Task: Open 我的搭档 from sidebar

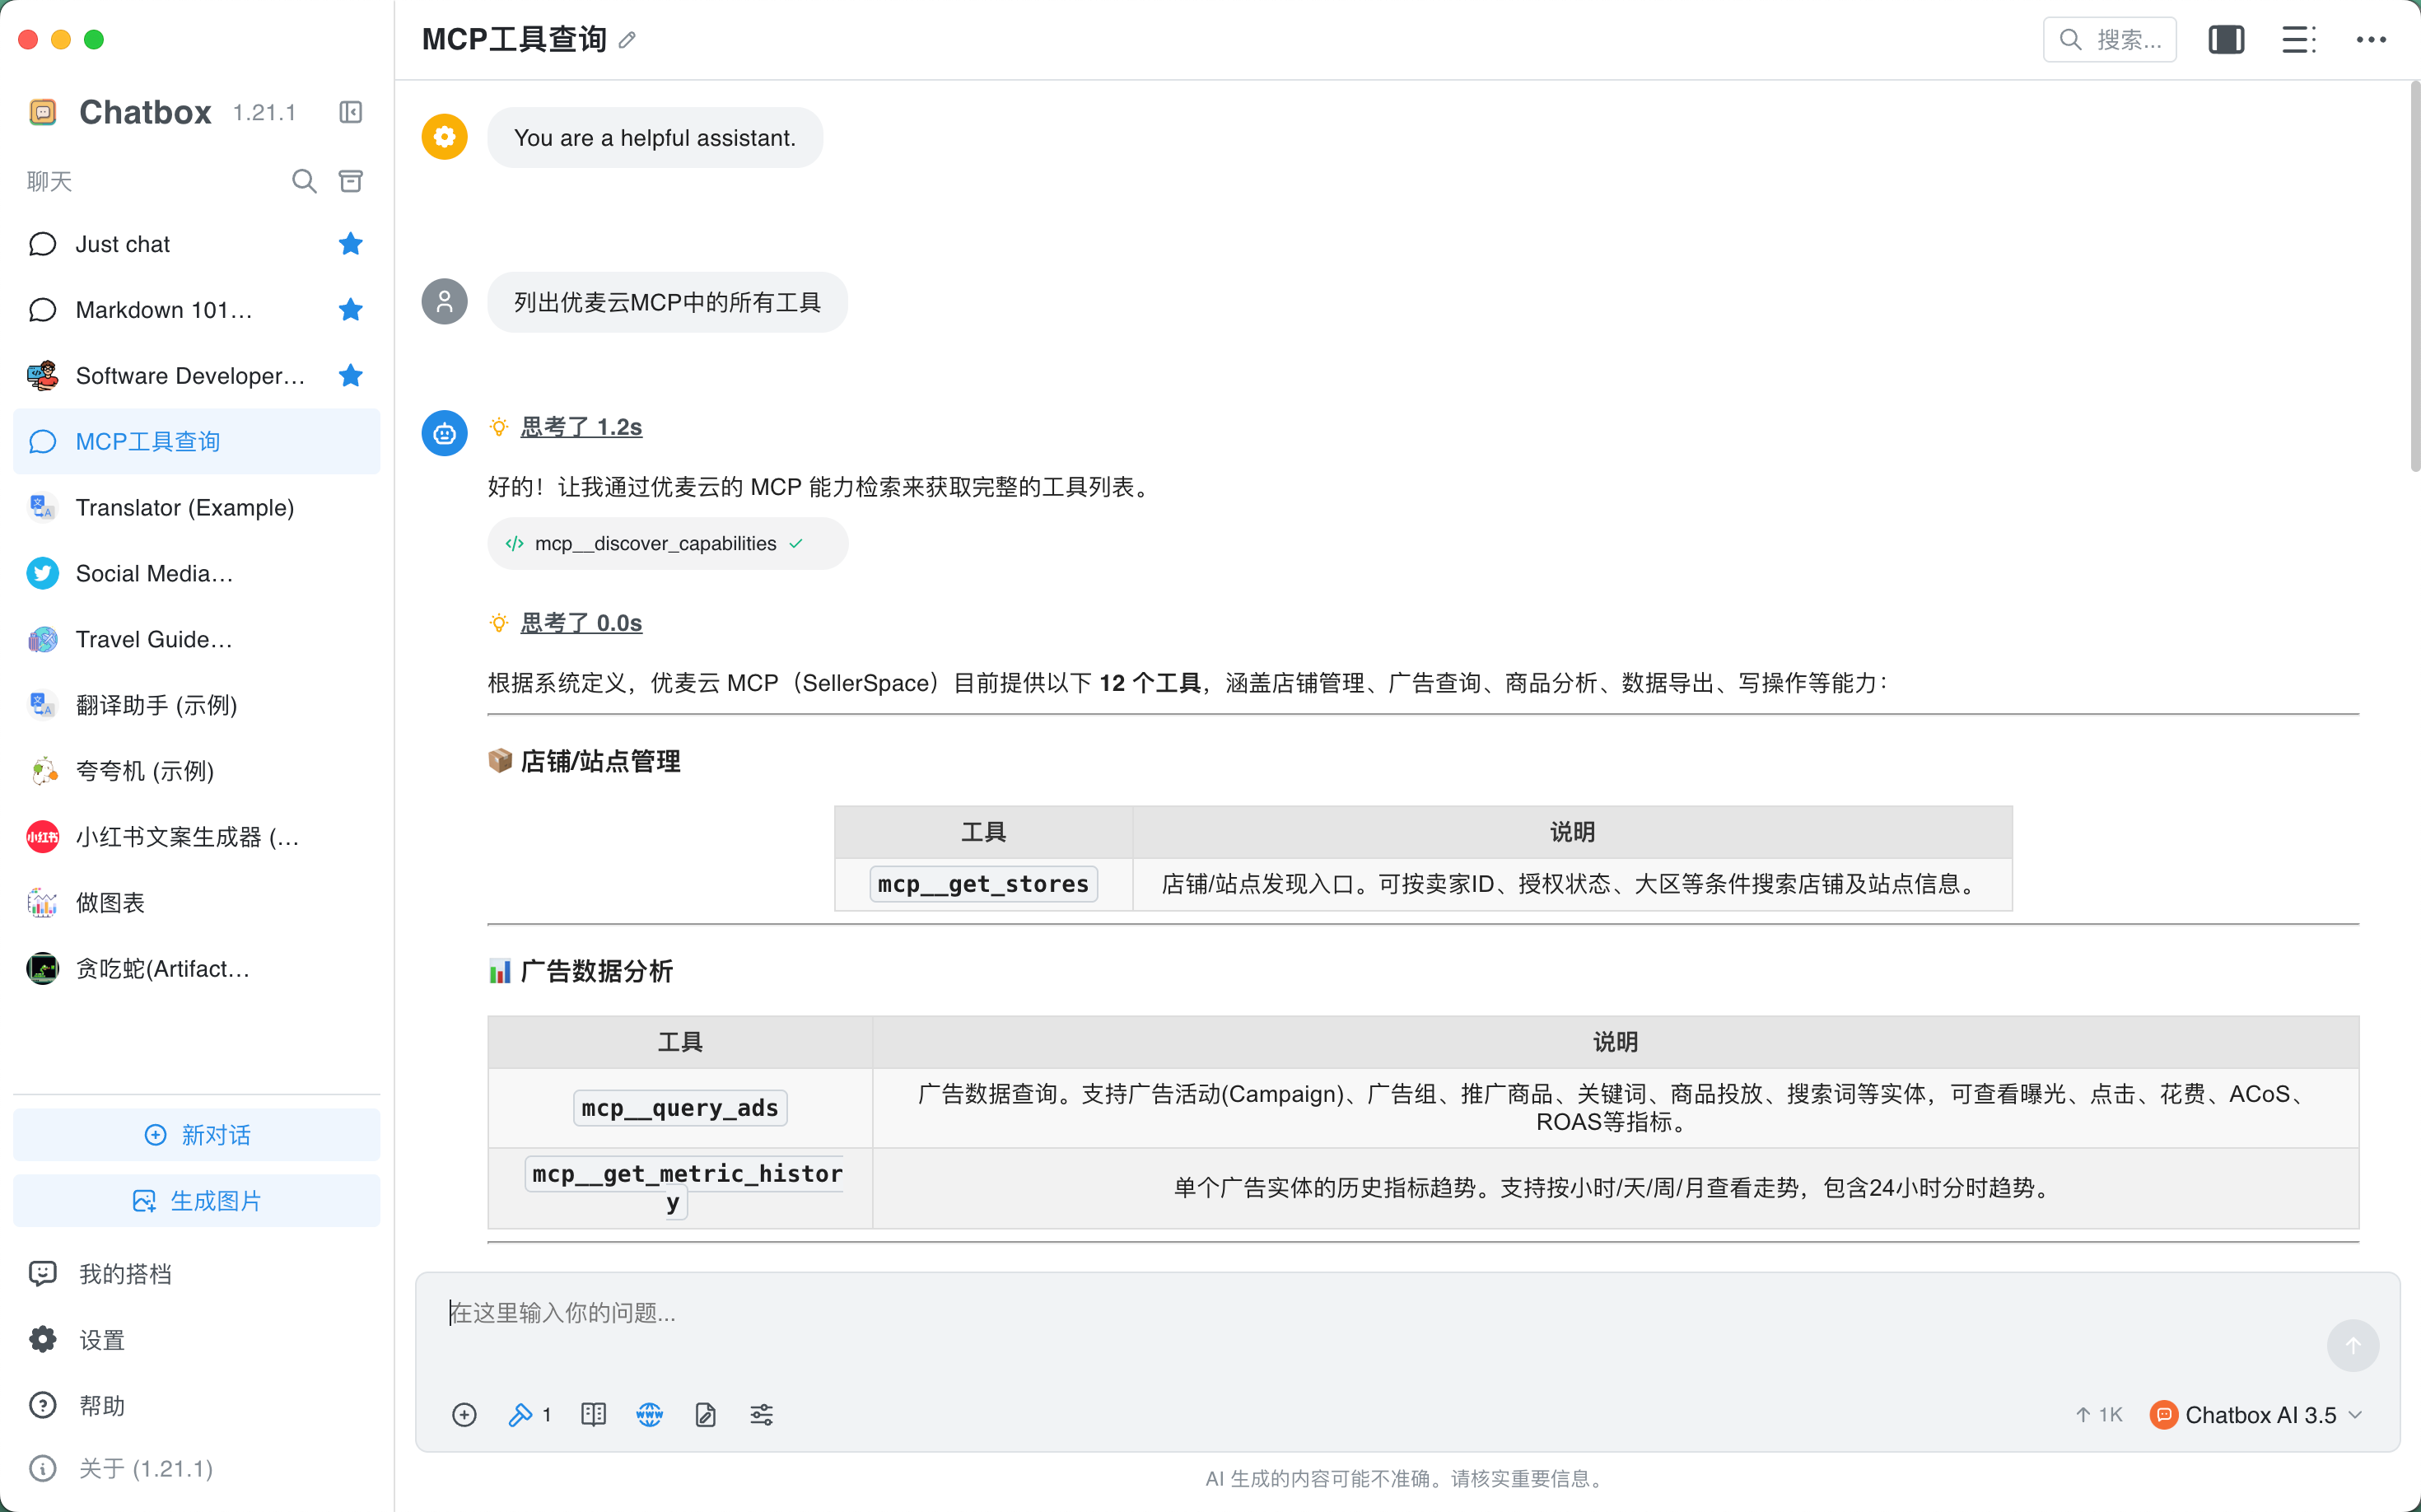Action: pyautogui.click(x=197, y=1274)
